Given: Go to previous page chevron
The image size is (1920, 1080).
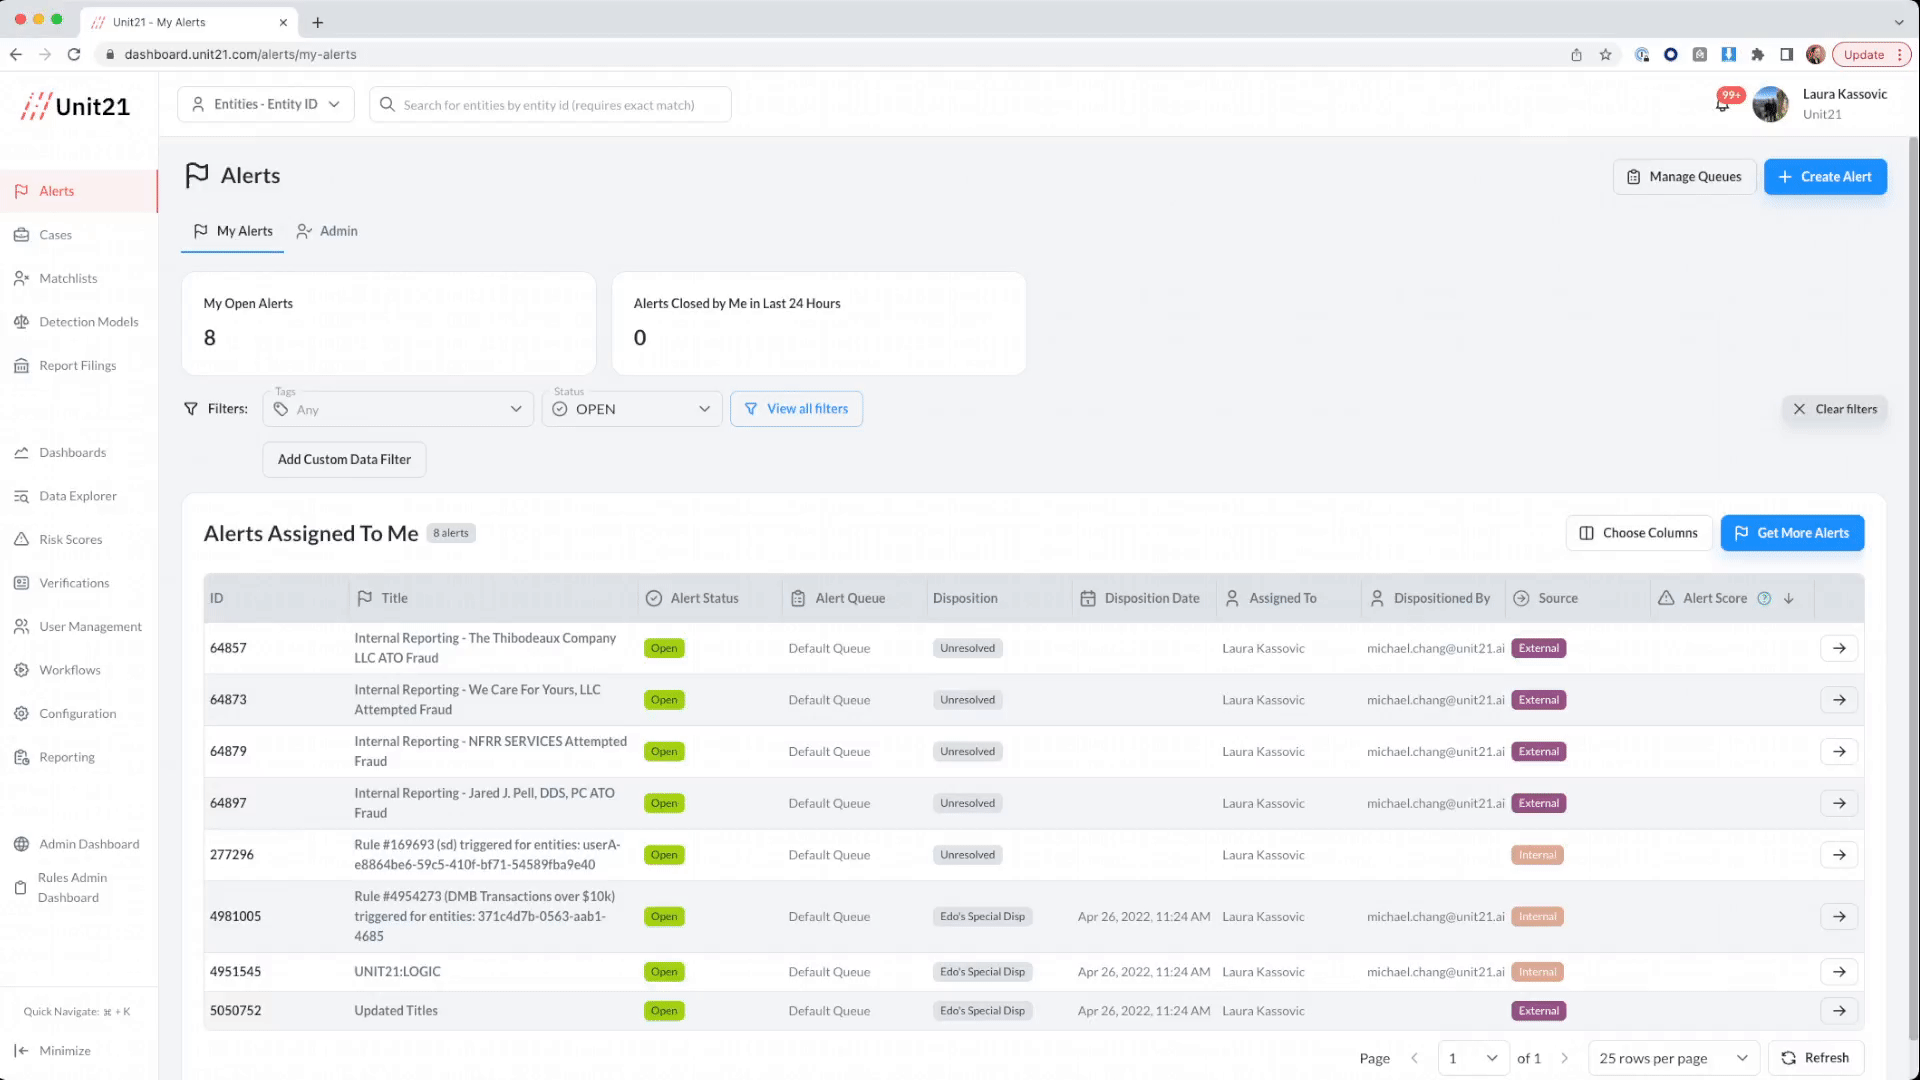Looking at the screenshot, I should coord(1414,1058).
